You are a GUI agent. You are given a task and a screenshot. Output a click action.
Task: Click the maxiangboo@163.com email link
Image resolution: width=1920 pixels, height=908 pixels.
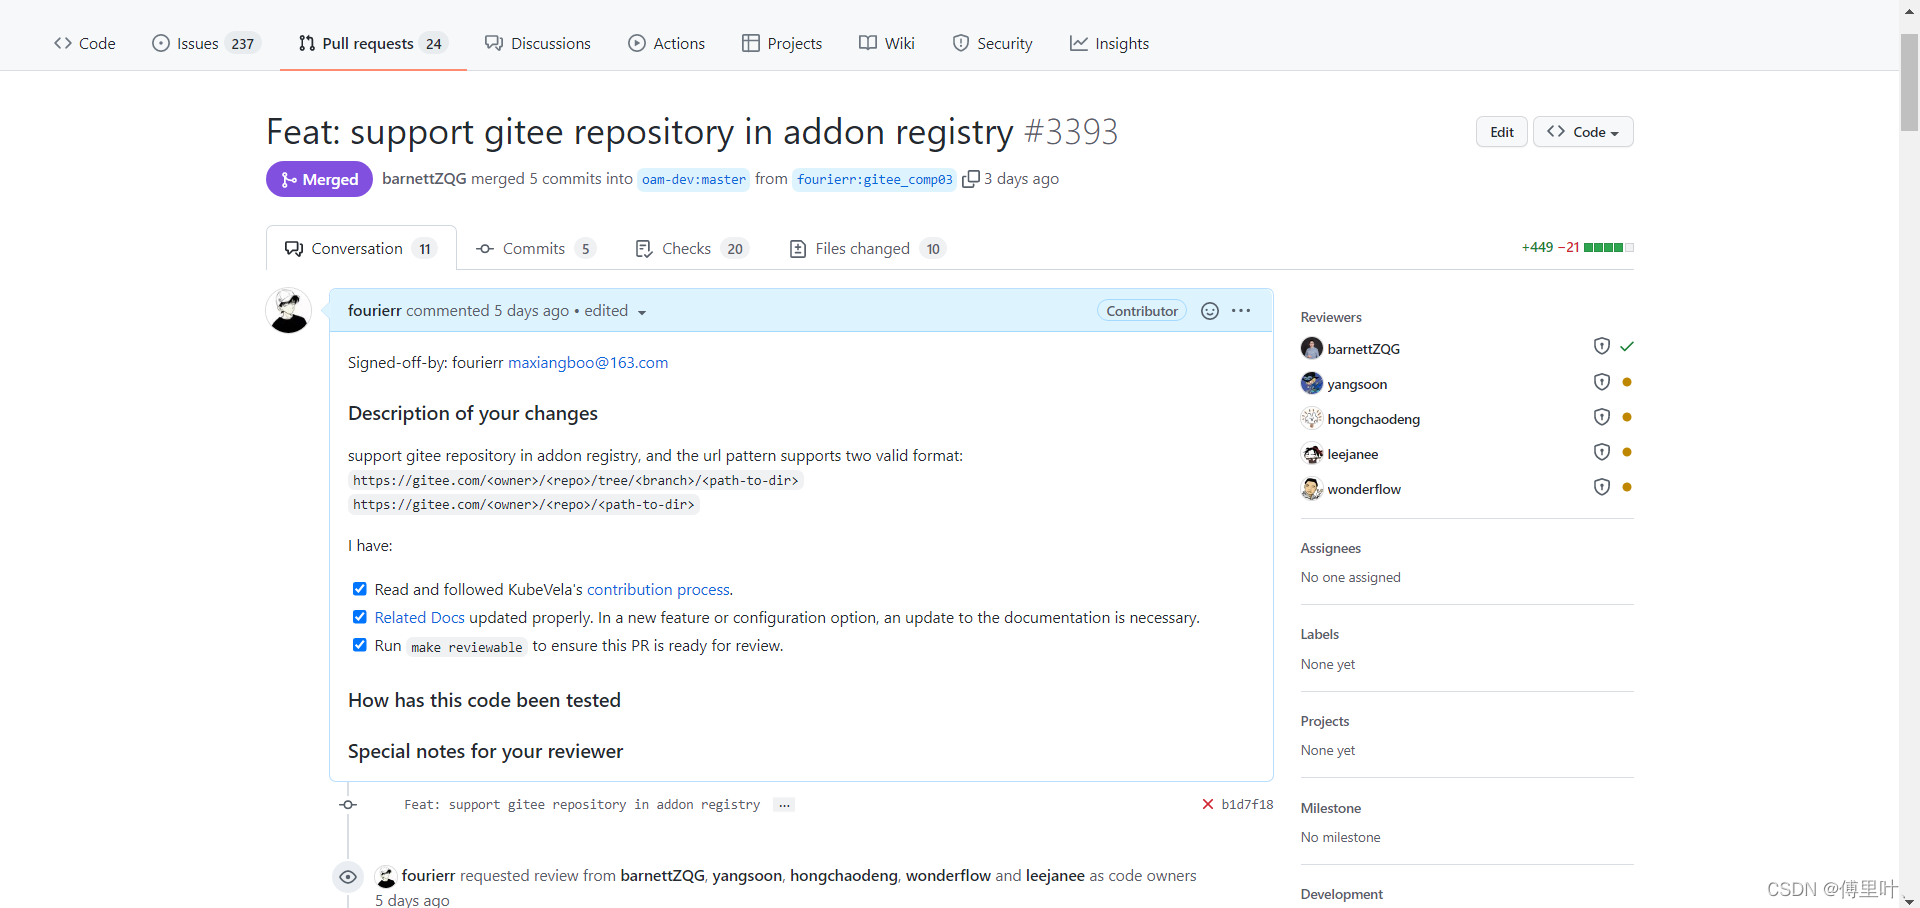588,363
